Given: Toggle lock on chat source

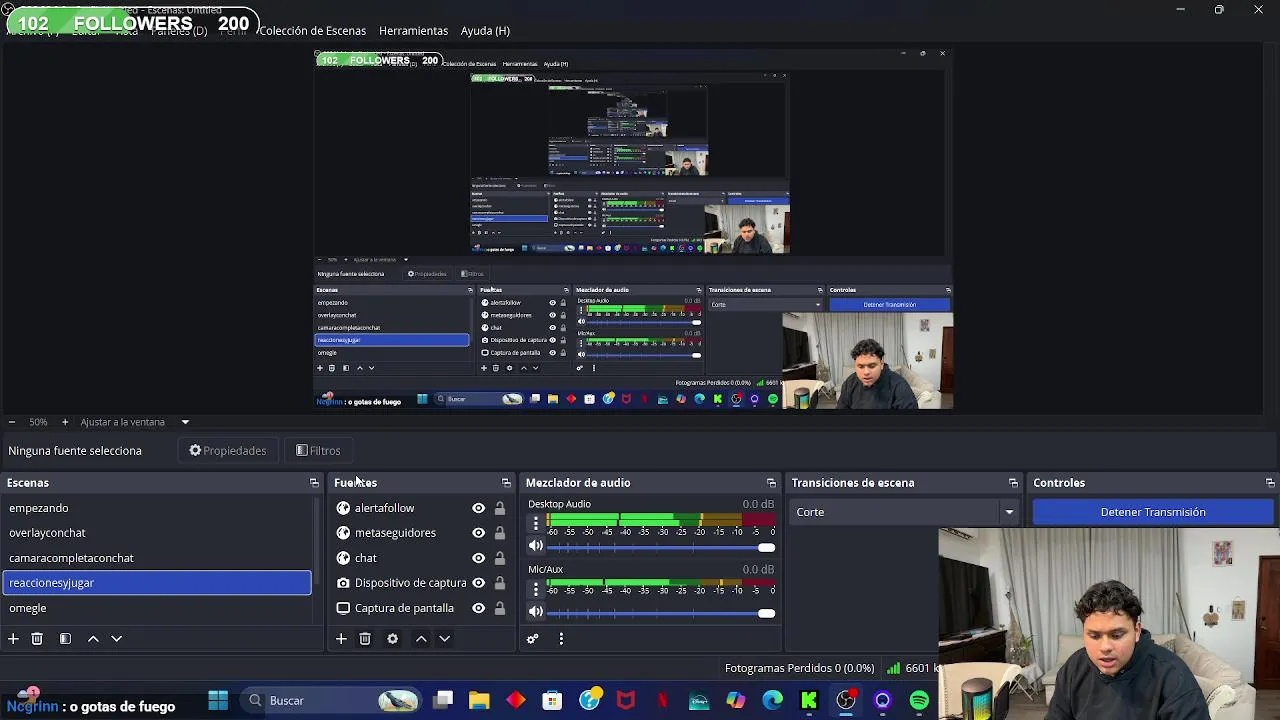Looking at the screenshot, I should click(499, 558).
